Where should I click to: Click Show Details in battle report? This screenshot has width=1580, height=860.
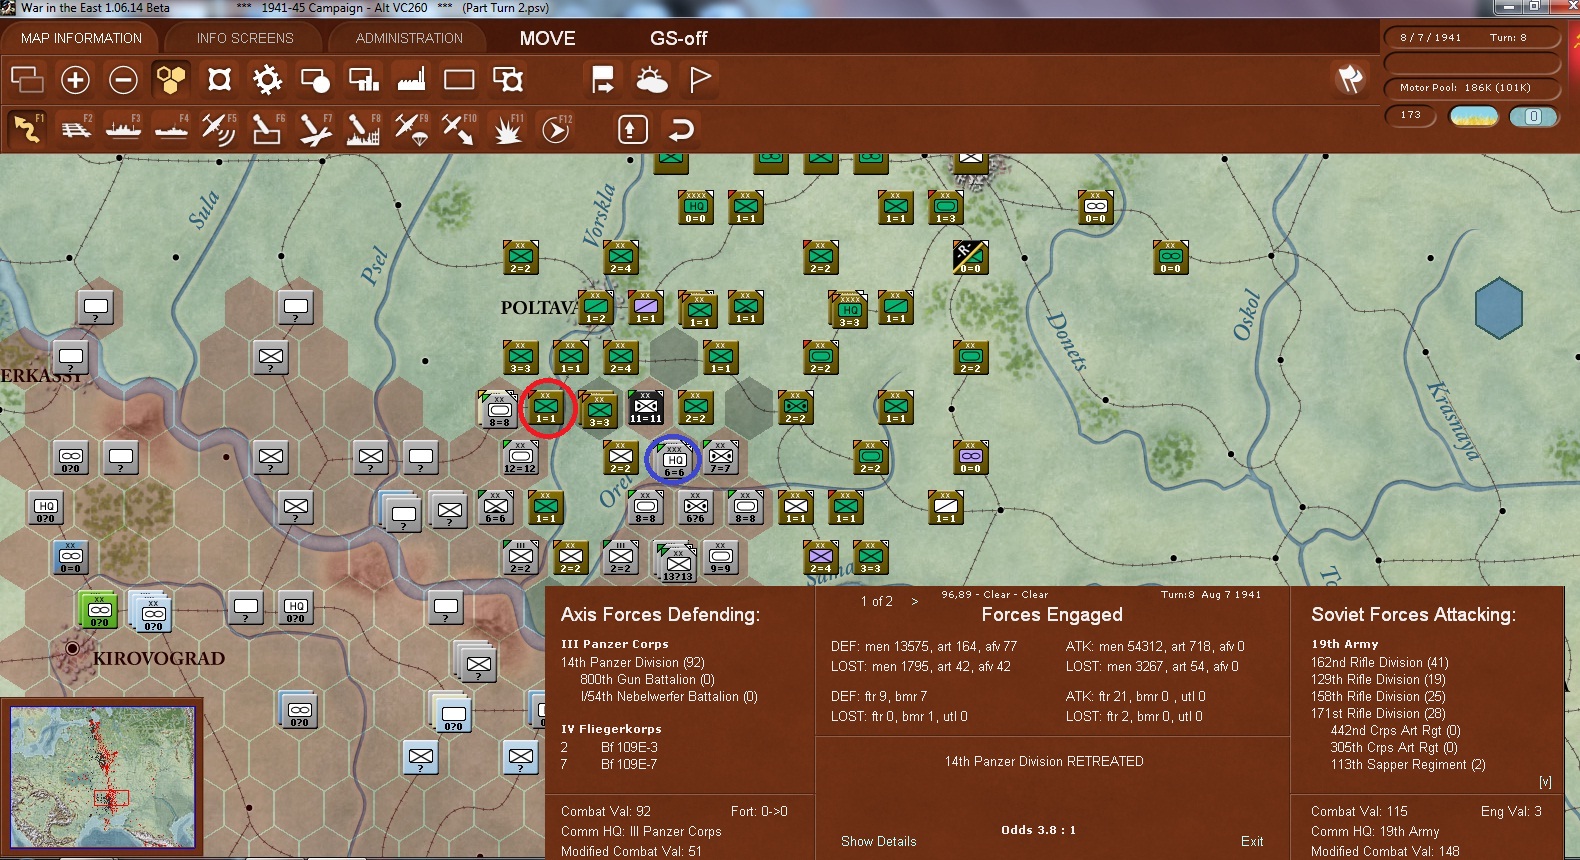878,841
